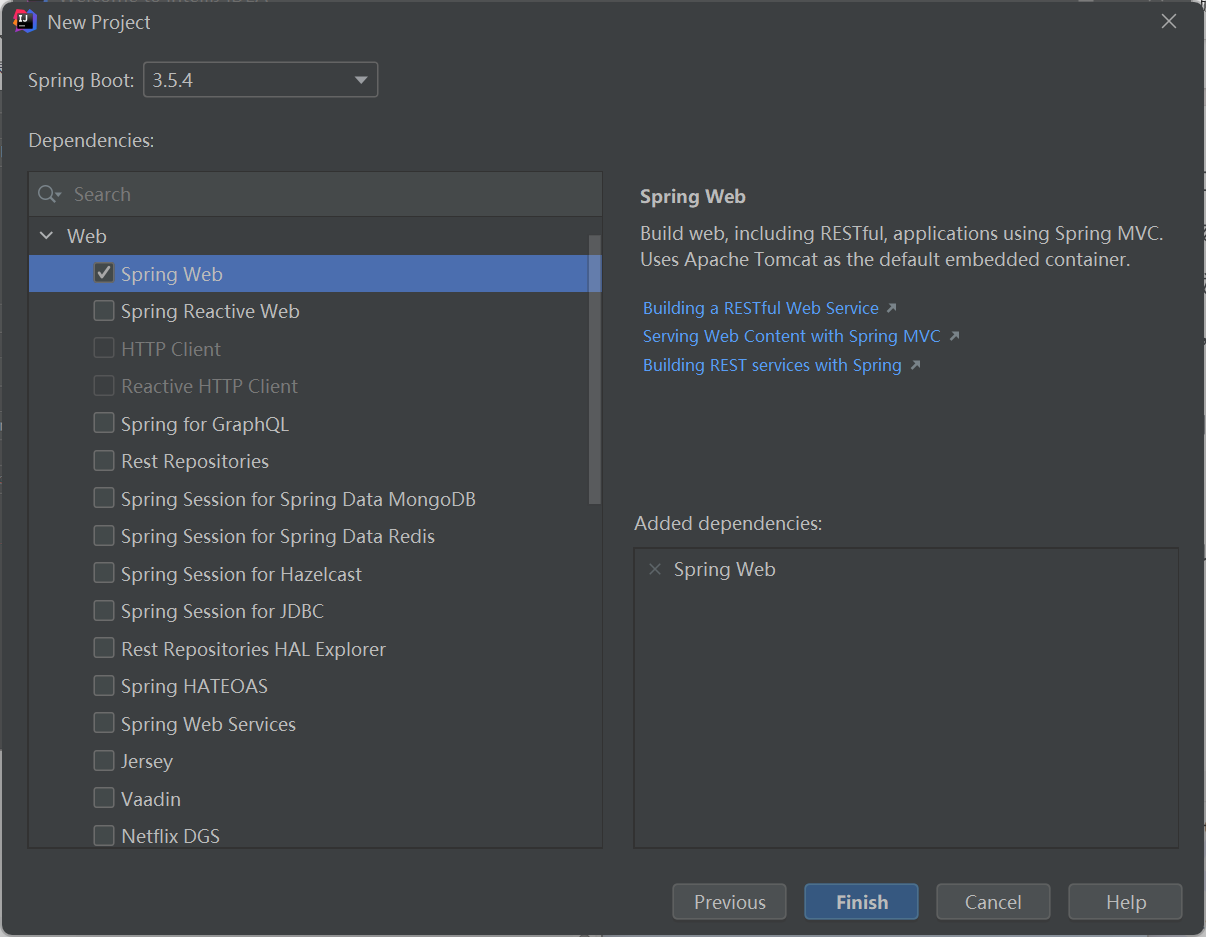Select Spring Web in Added dependencies
The height and width of the screenshot is (937, 1206).
point(725,569)
